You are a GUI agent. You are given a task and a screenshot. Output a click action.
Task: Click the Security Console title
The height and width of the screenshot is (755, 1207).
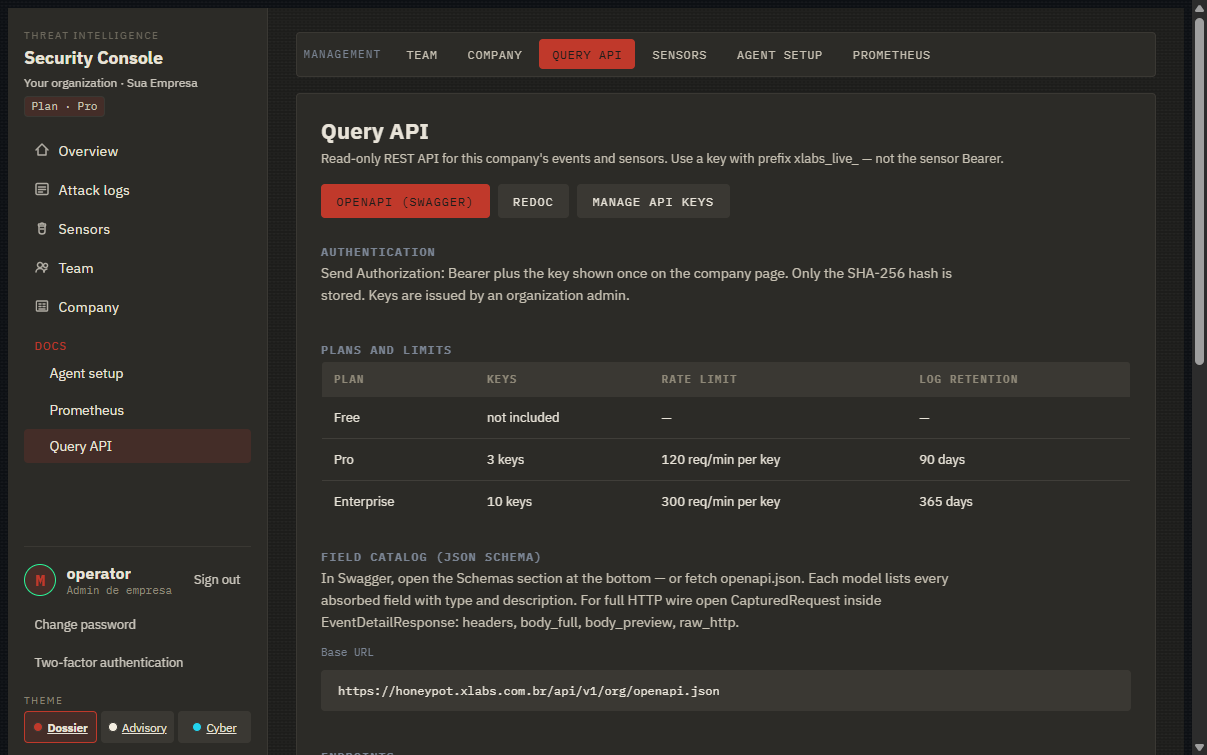tap(93, 58)
